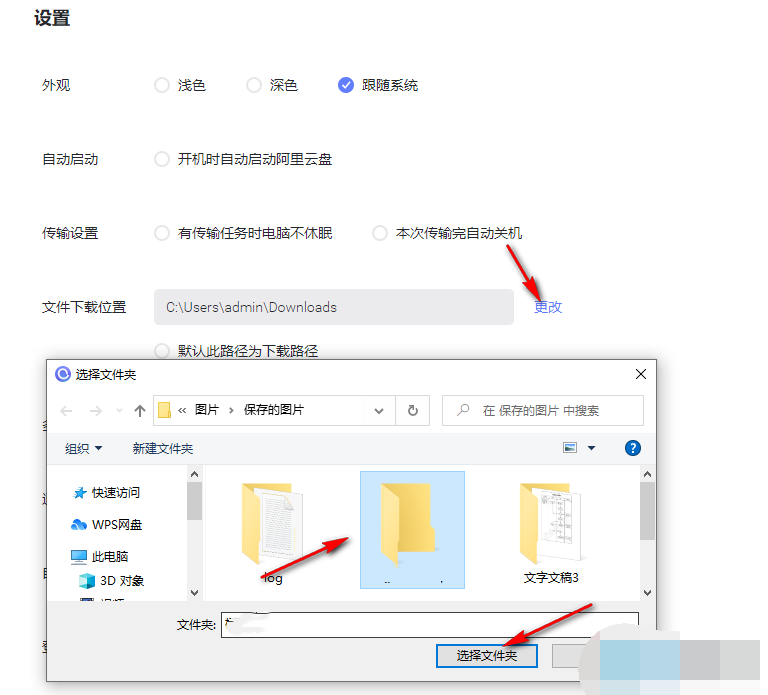Change the view mode icon
This screenshot has width=768, height=695.
point(570,448)
